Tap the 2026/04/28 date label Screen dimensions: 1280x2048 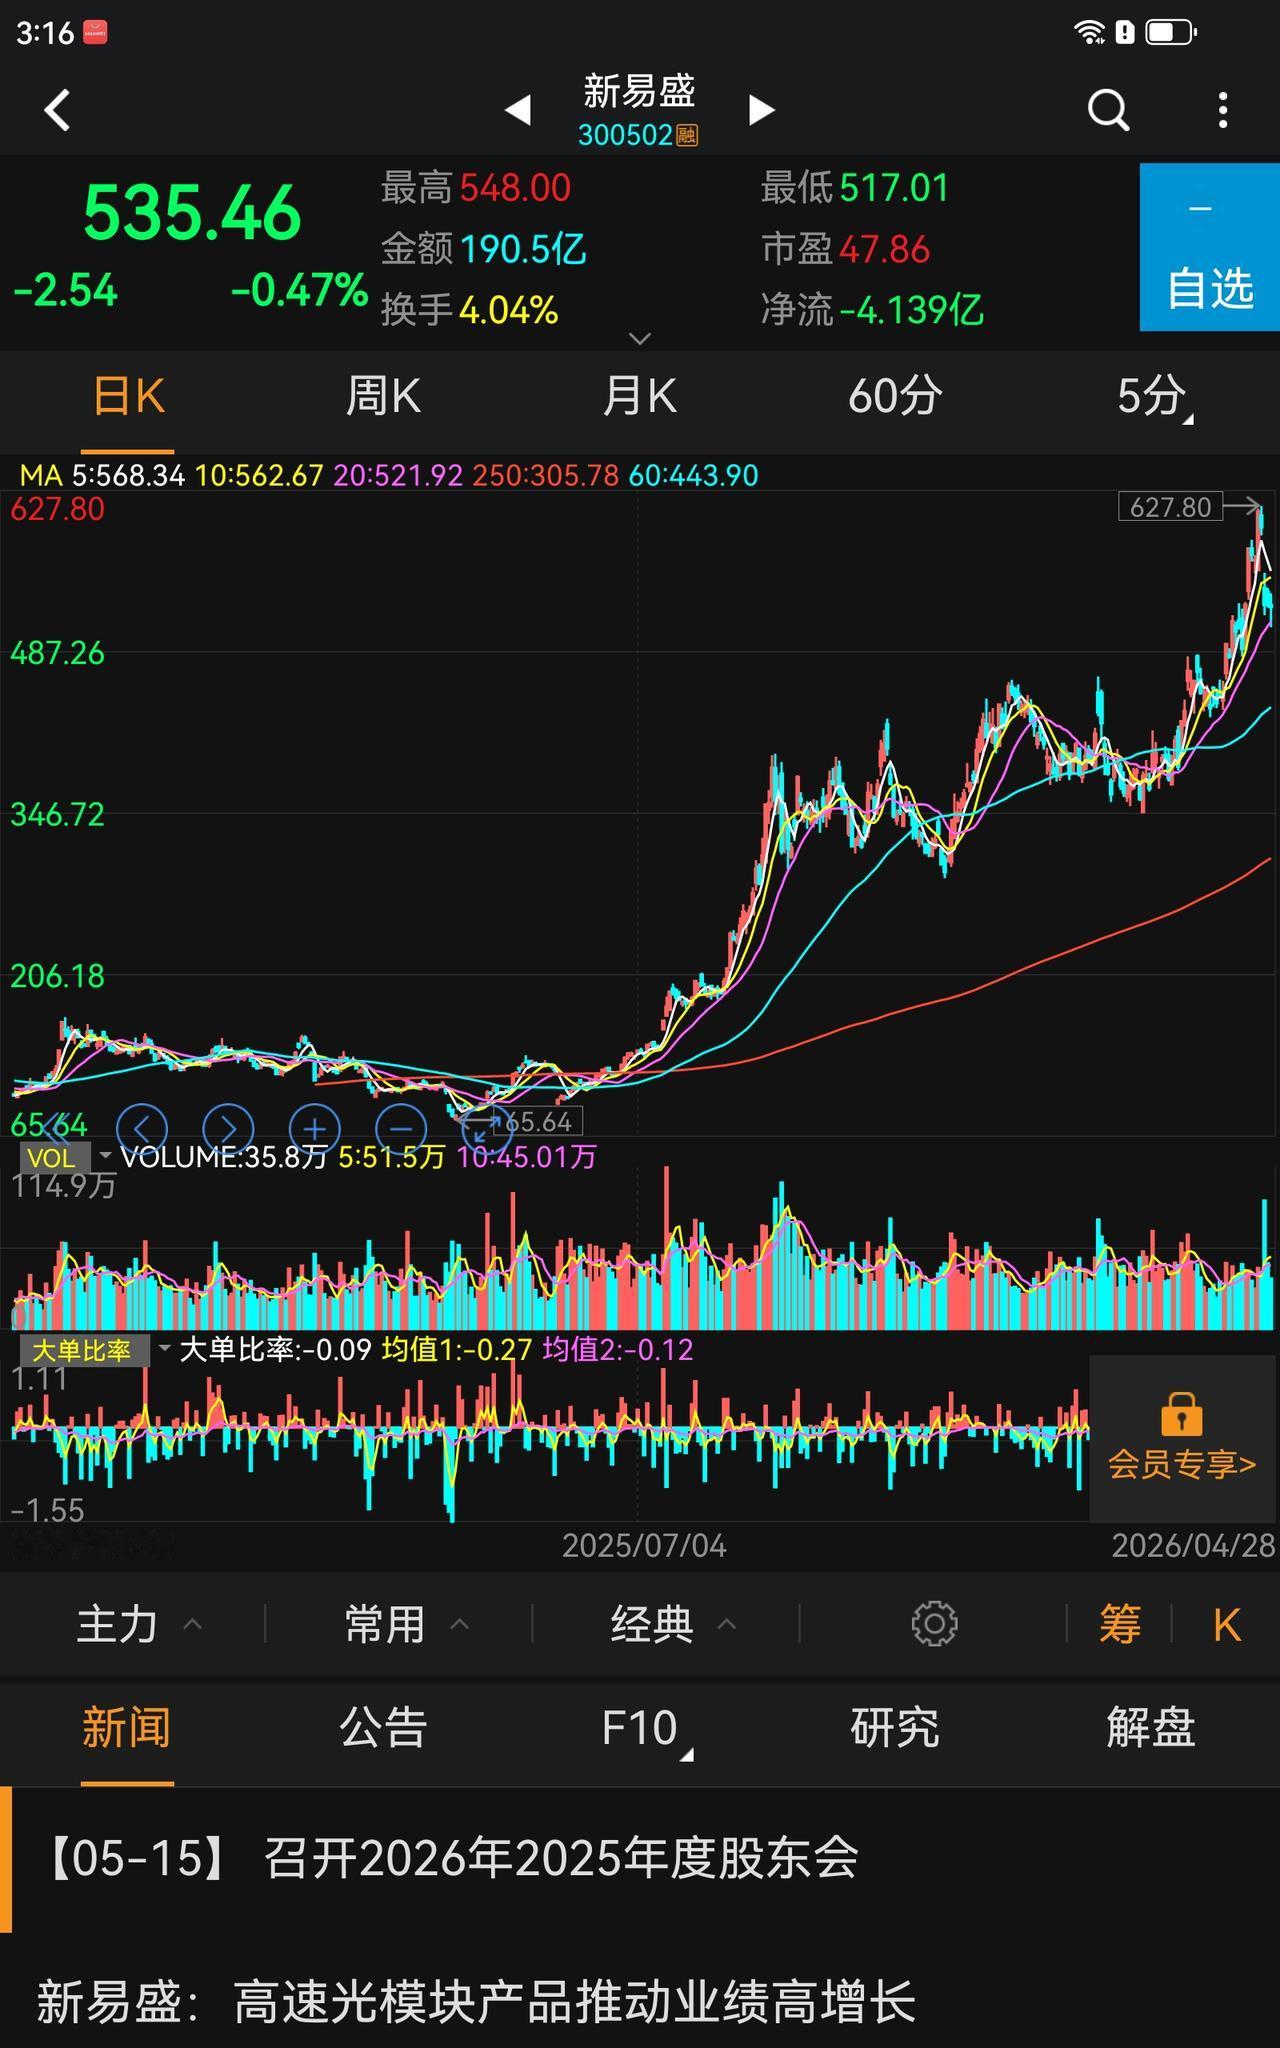[x=1194, y=1546]
